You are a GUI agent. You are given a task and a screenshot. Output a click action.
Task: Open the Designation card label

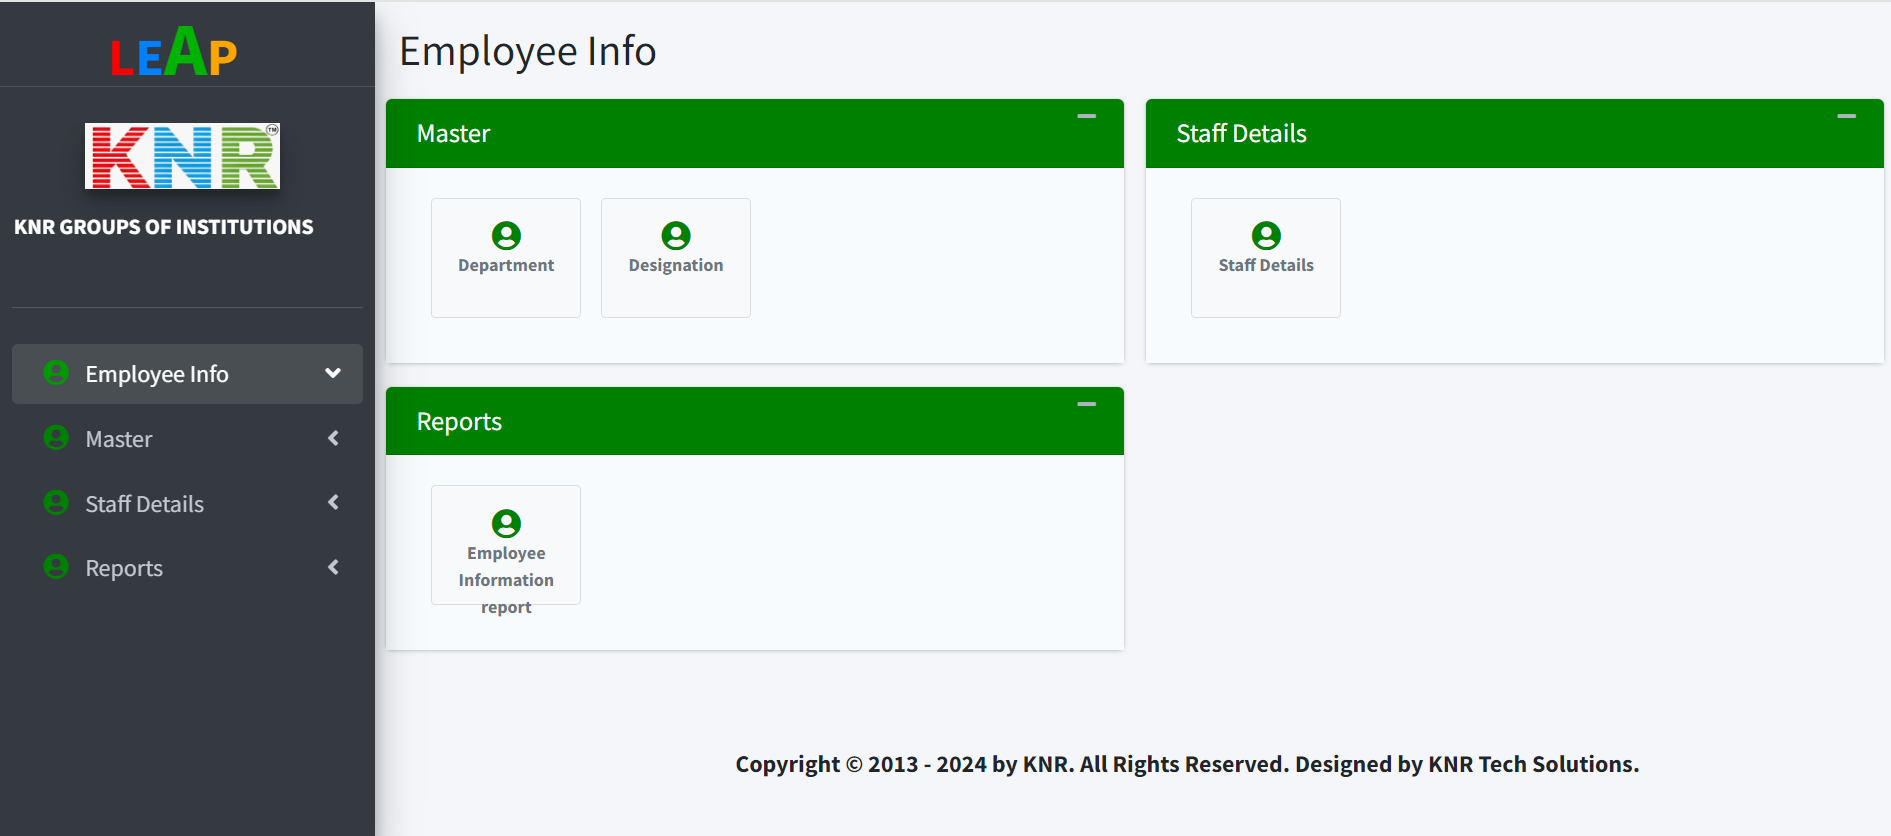[676, 265]
